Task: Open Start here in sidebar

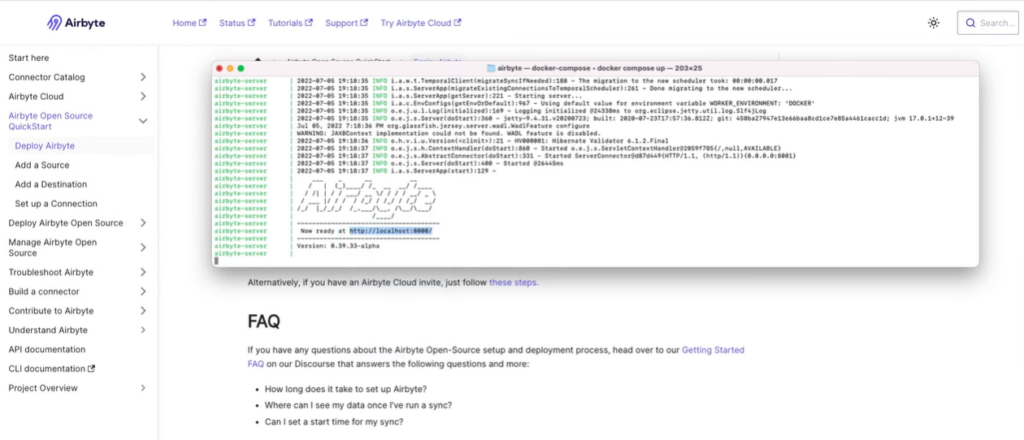Action: coord(29,58)
